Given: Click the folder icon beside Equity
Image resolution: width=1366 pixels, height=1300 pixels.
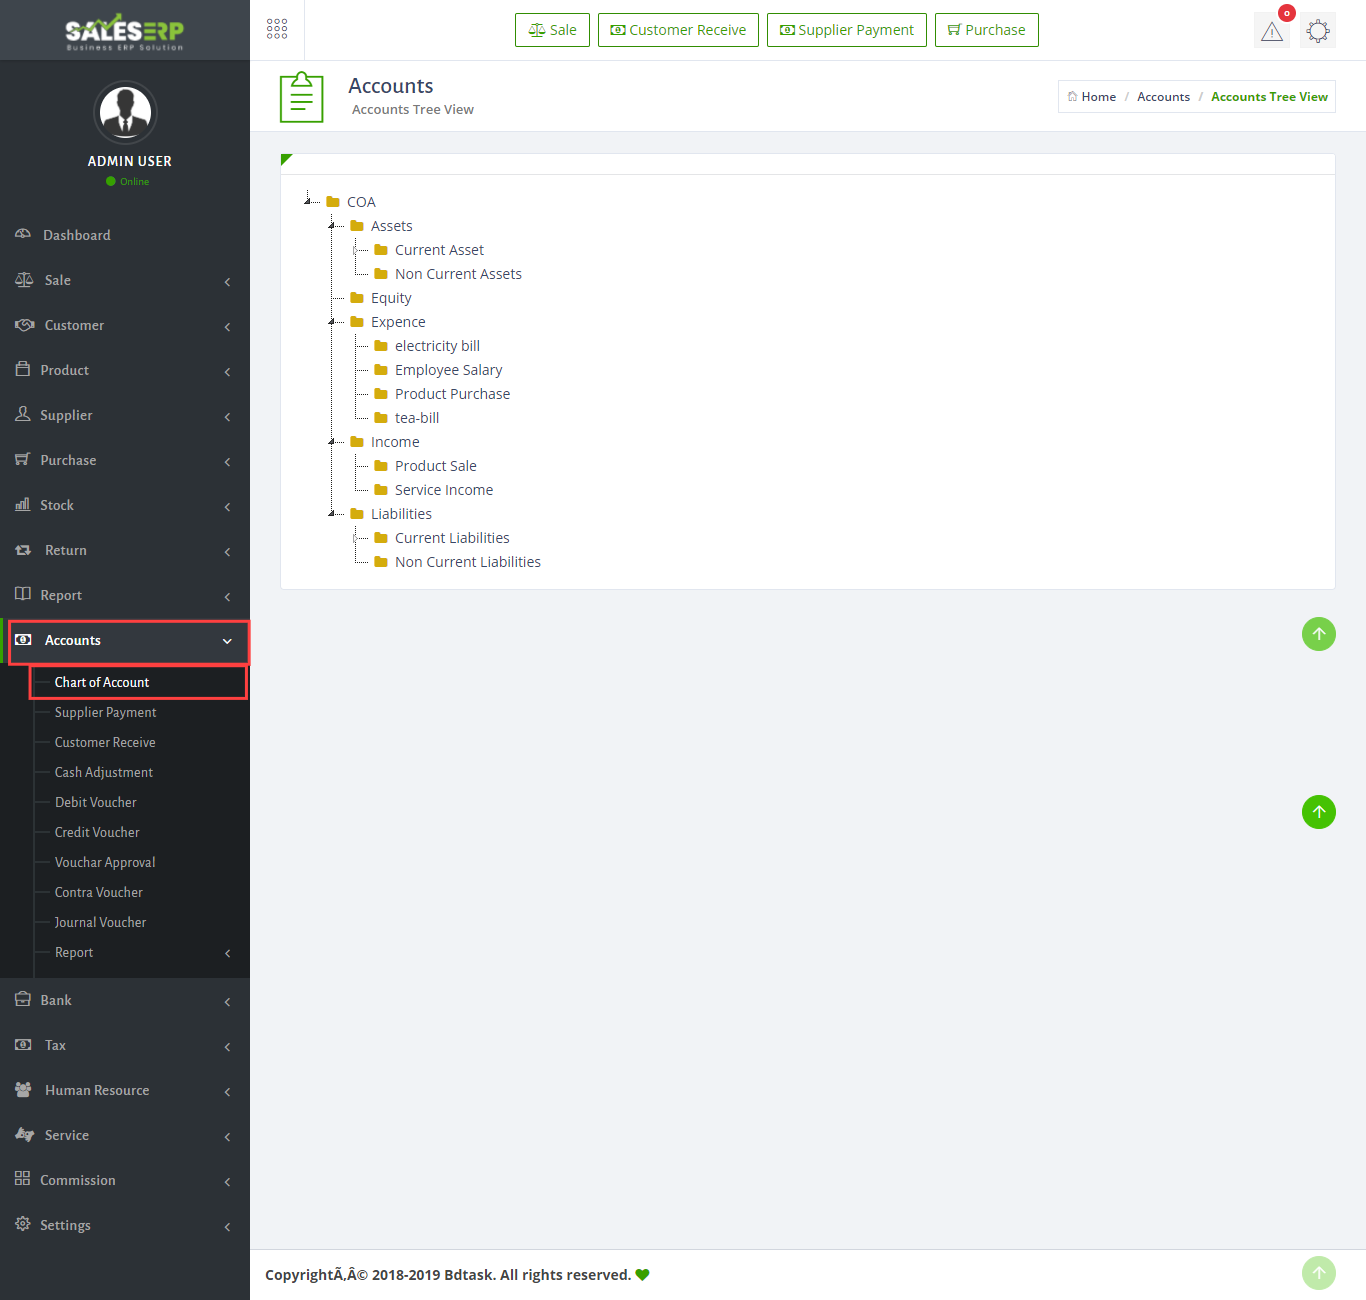Looking at the screenshot, I should [x=357, y=298].
